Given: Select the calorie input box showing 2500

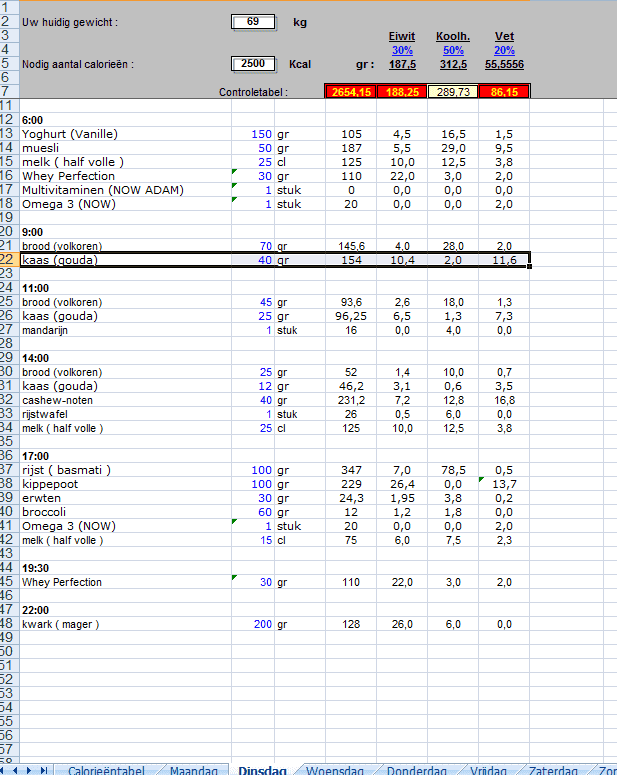Looking at the screenshot, I should coord(252,64).
